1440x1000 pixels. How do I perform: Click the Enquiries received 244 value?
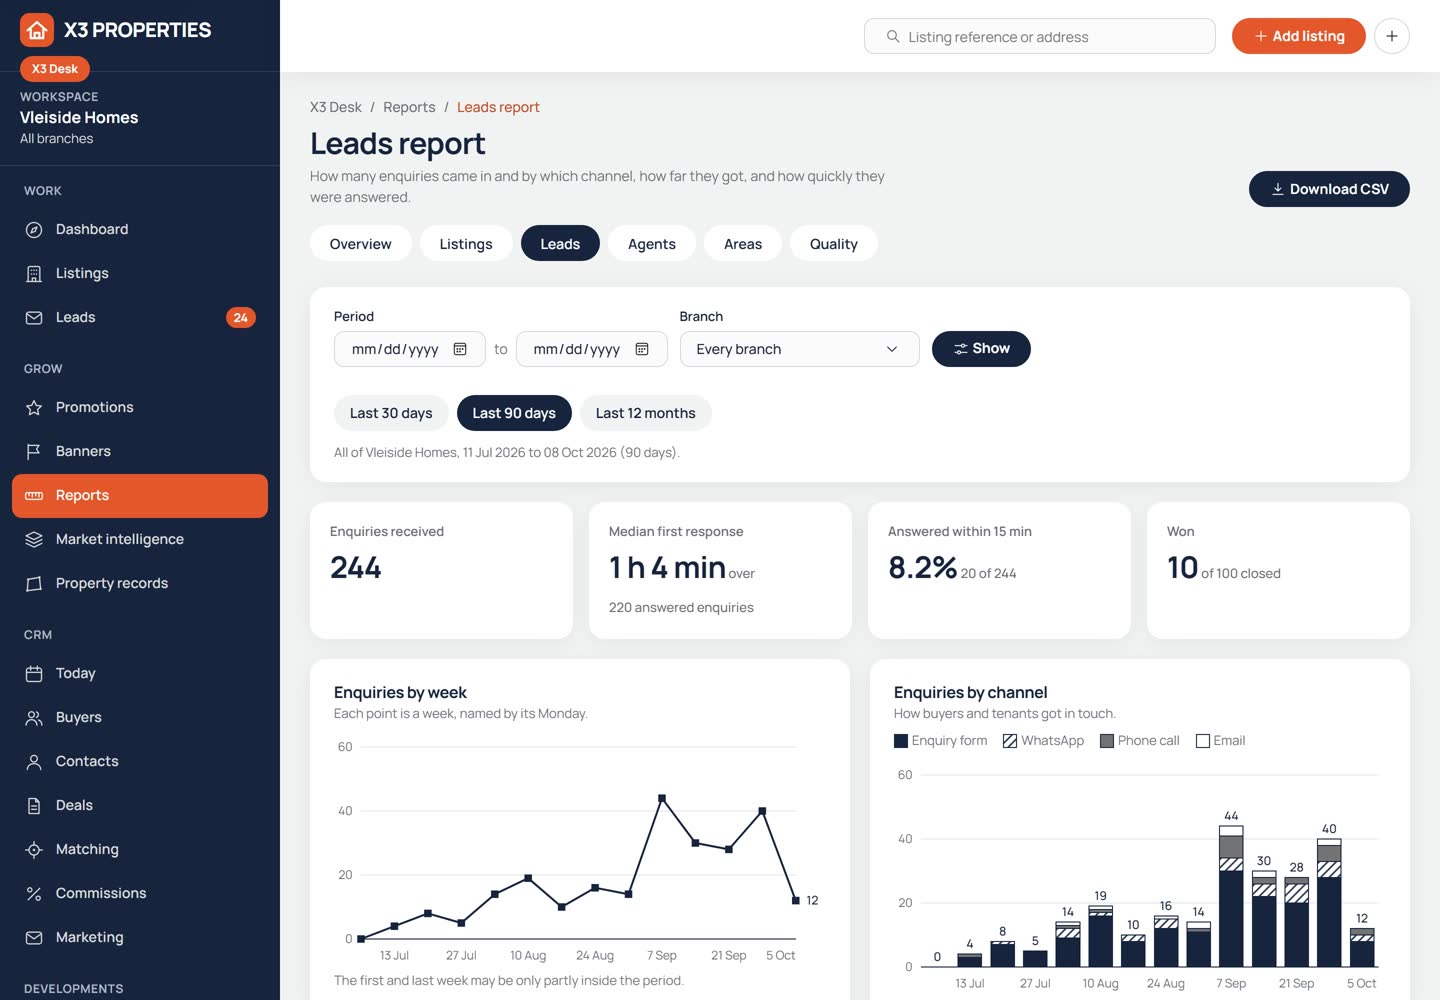pyautogui.click(x=356, y=568)
